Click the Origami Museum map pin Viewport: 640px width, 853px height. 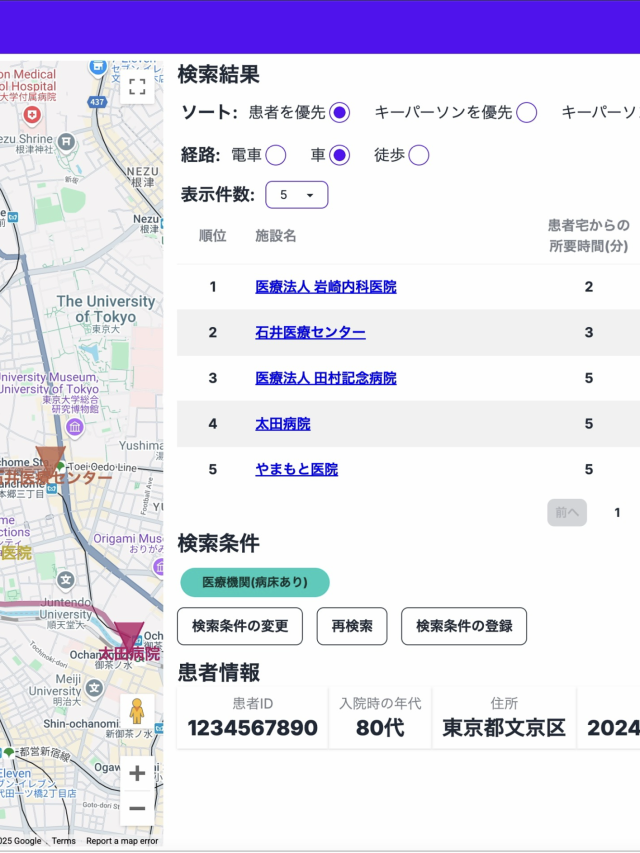[x=157, y=566]
